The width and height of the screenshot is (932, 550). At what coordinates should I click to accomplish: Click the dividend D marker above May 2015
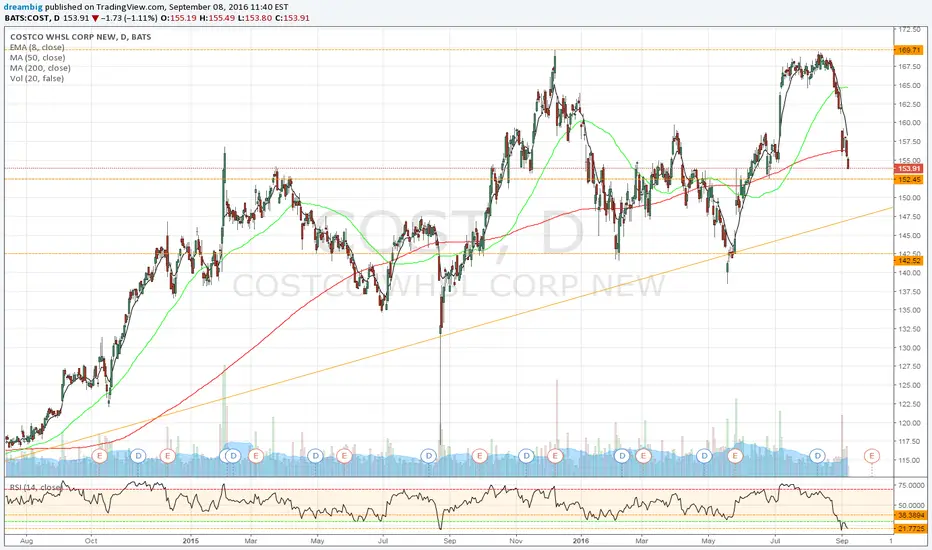click(x=315, y=456)
